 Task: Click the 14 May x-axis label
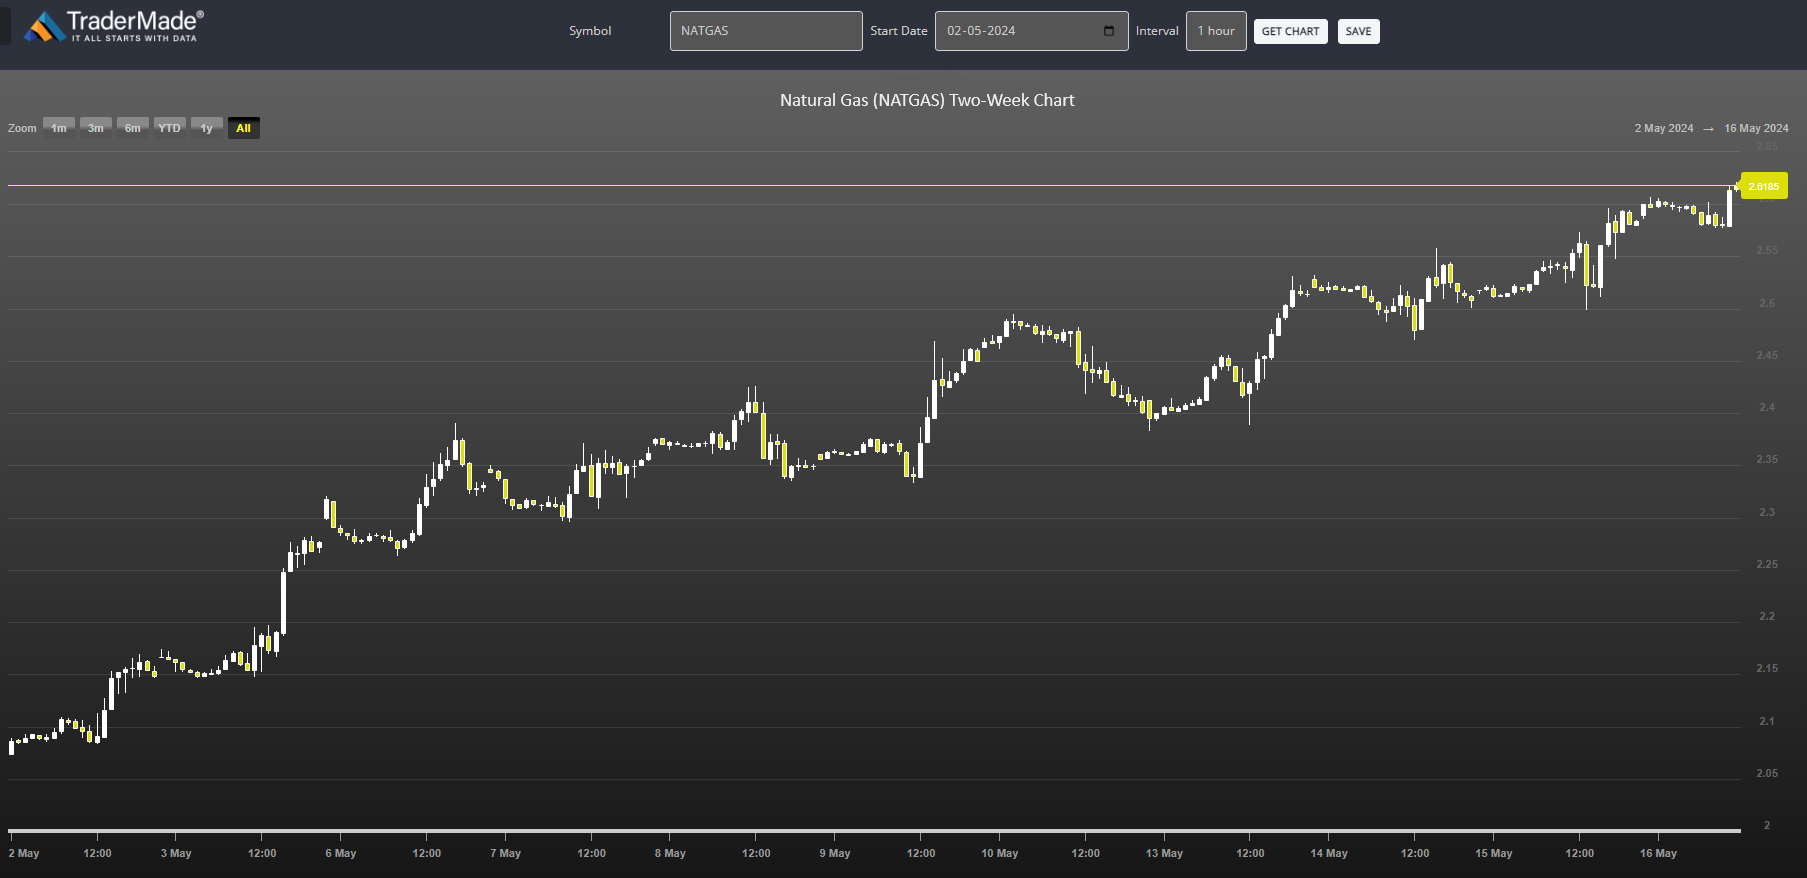(x=1329, y=853)
